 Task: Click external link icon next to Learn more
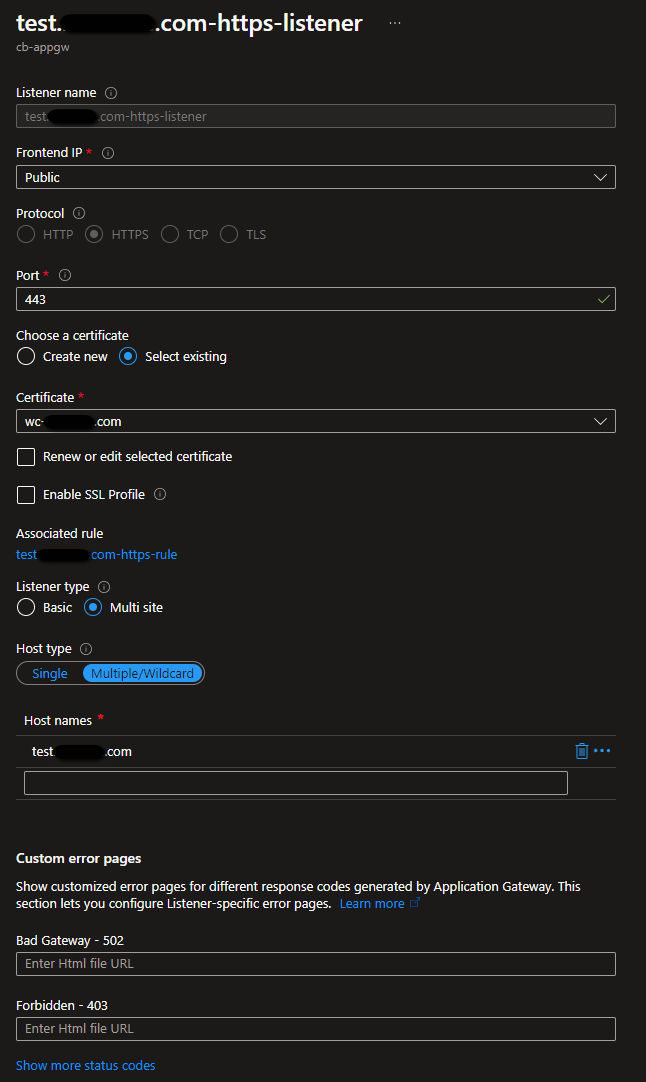pos(415,903)
